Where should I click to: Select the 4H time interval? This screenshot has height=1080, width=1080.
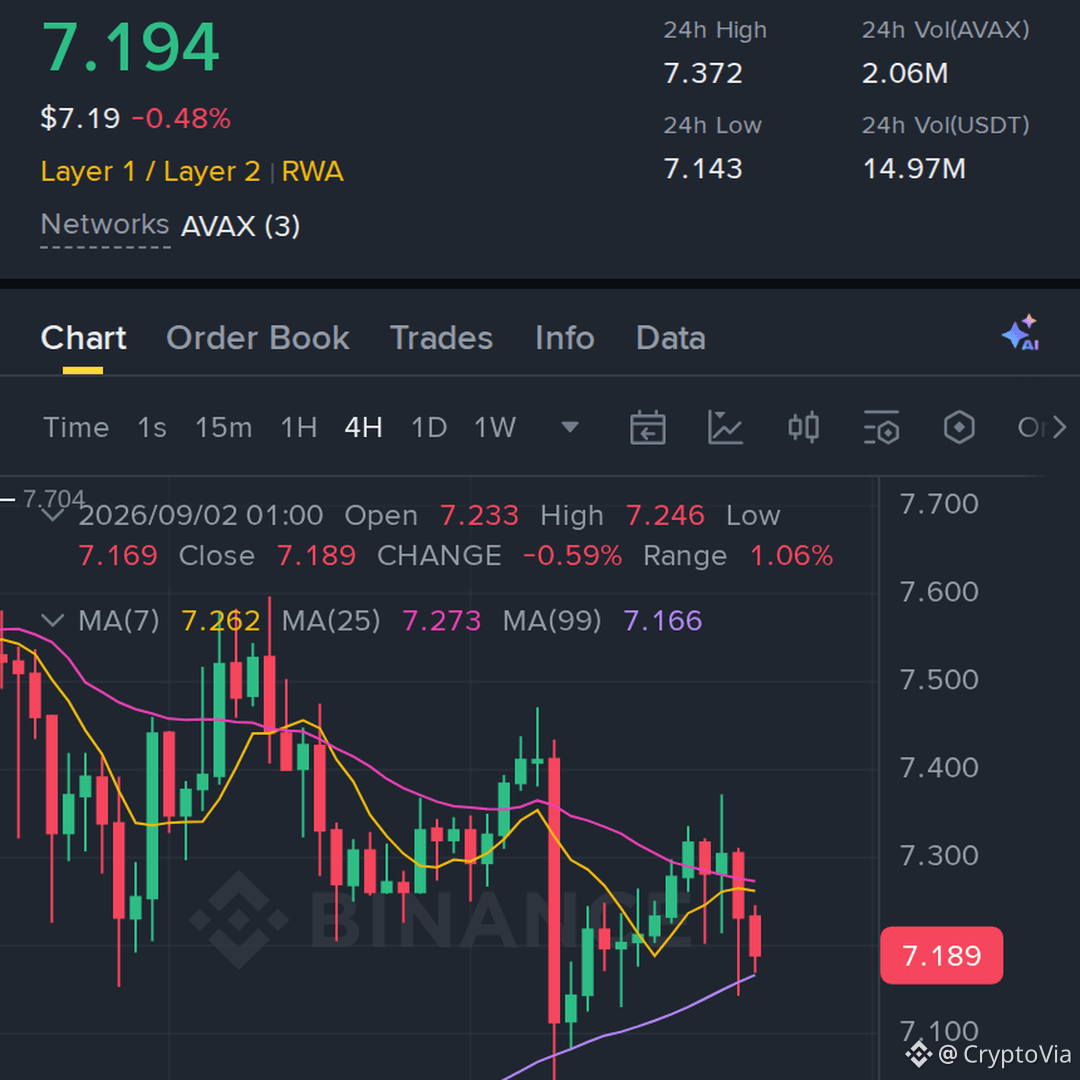(363, 428)
